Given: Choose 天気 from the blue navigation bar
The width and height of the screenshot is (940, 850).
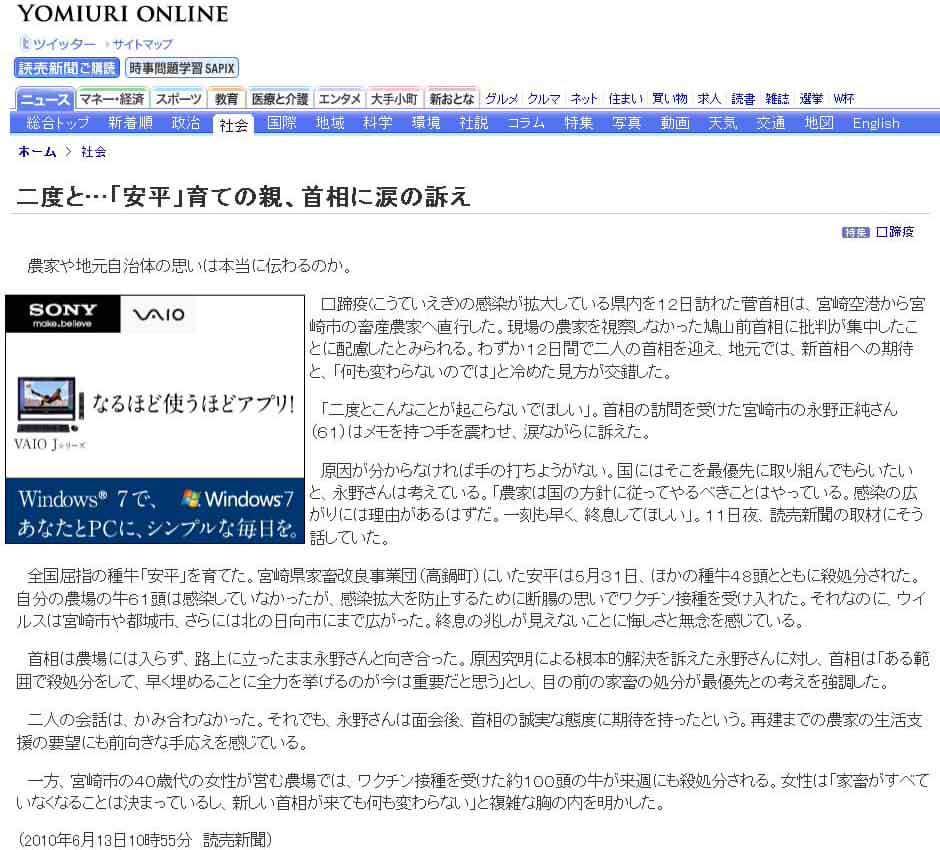Looking at the screenshot, I should (x=722, y=123).
